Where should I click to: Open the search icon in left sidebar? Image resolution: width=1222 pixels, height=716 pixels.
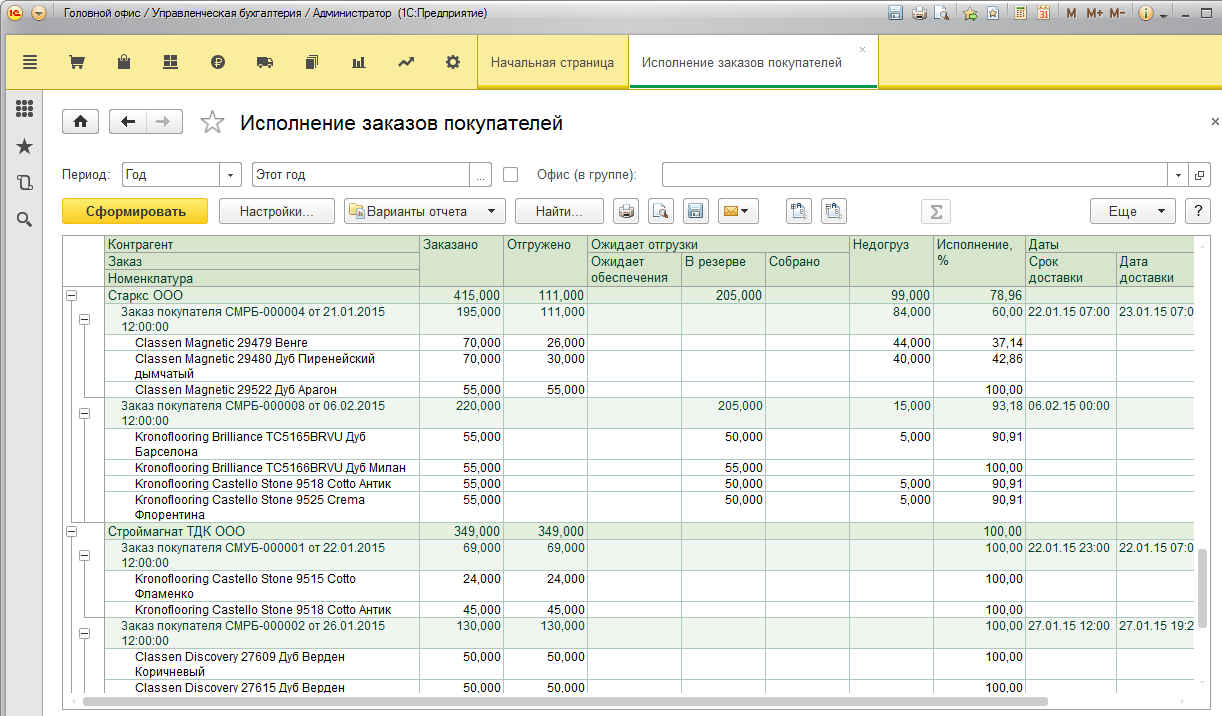(x=25, y=219)
